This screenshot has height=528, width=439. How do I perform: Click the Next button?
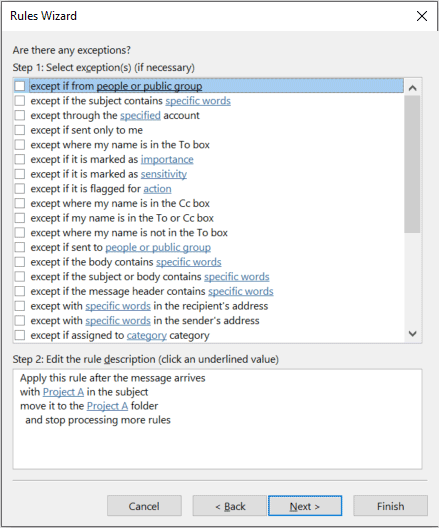coord(305,506)
